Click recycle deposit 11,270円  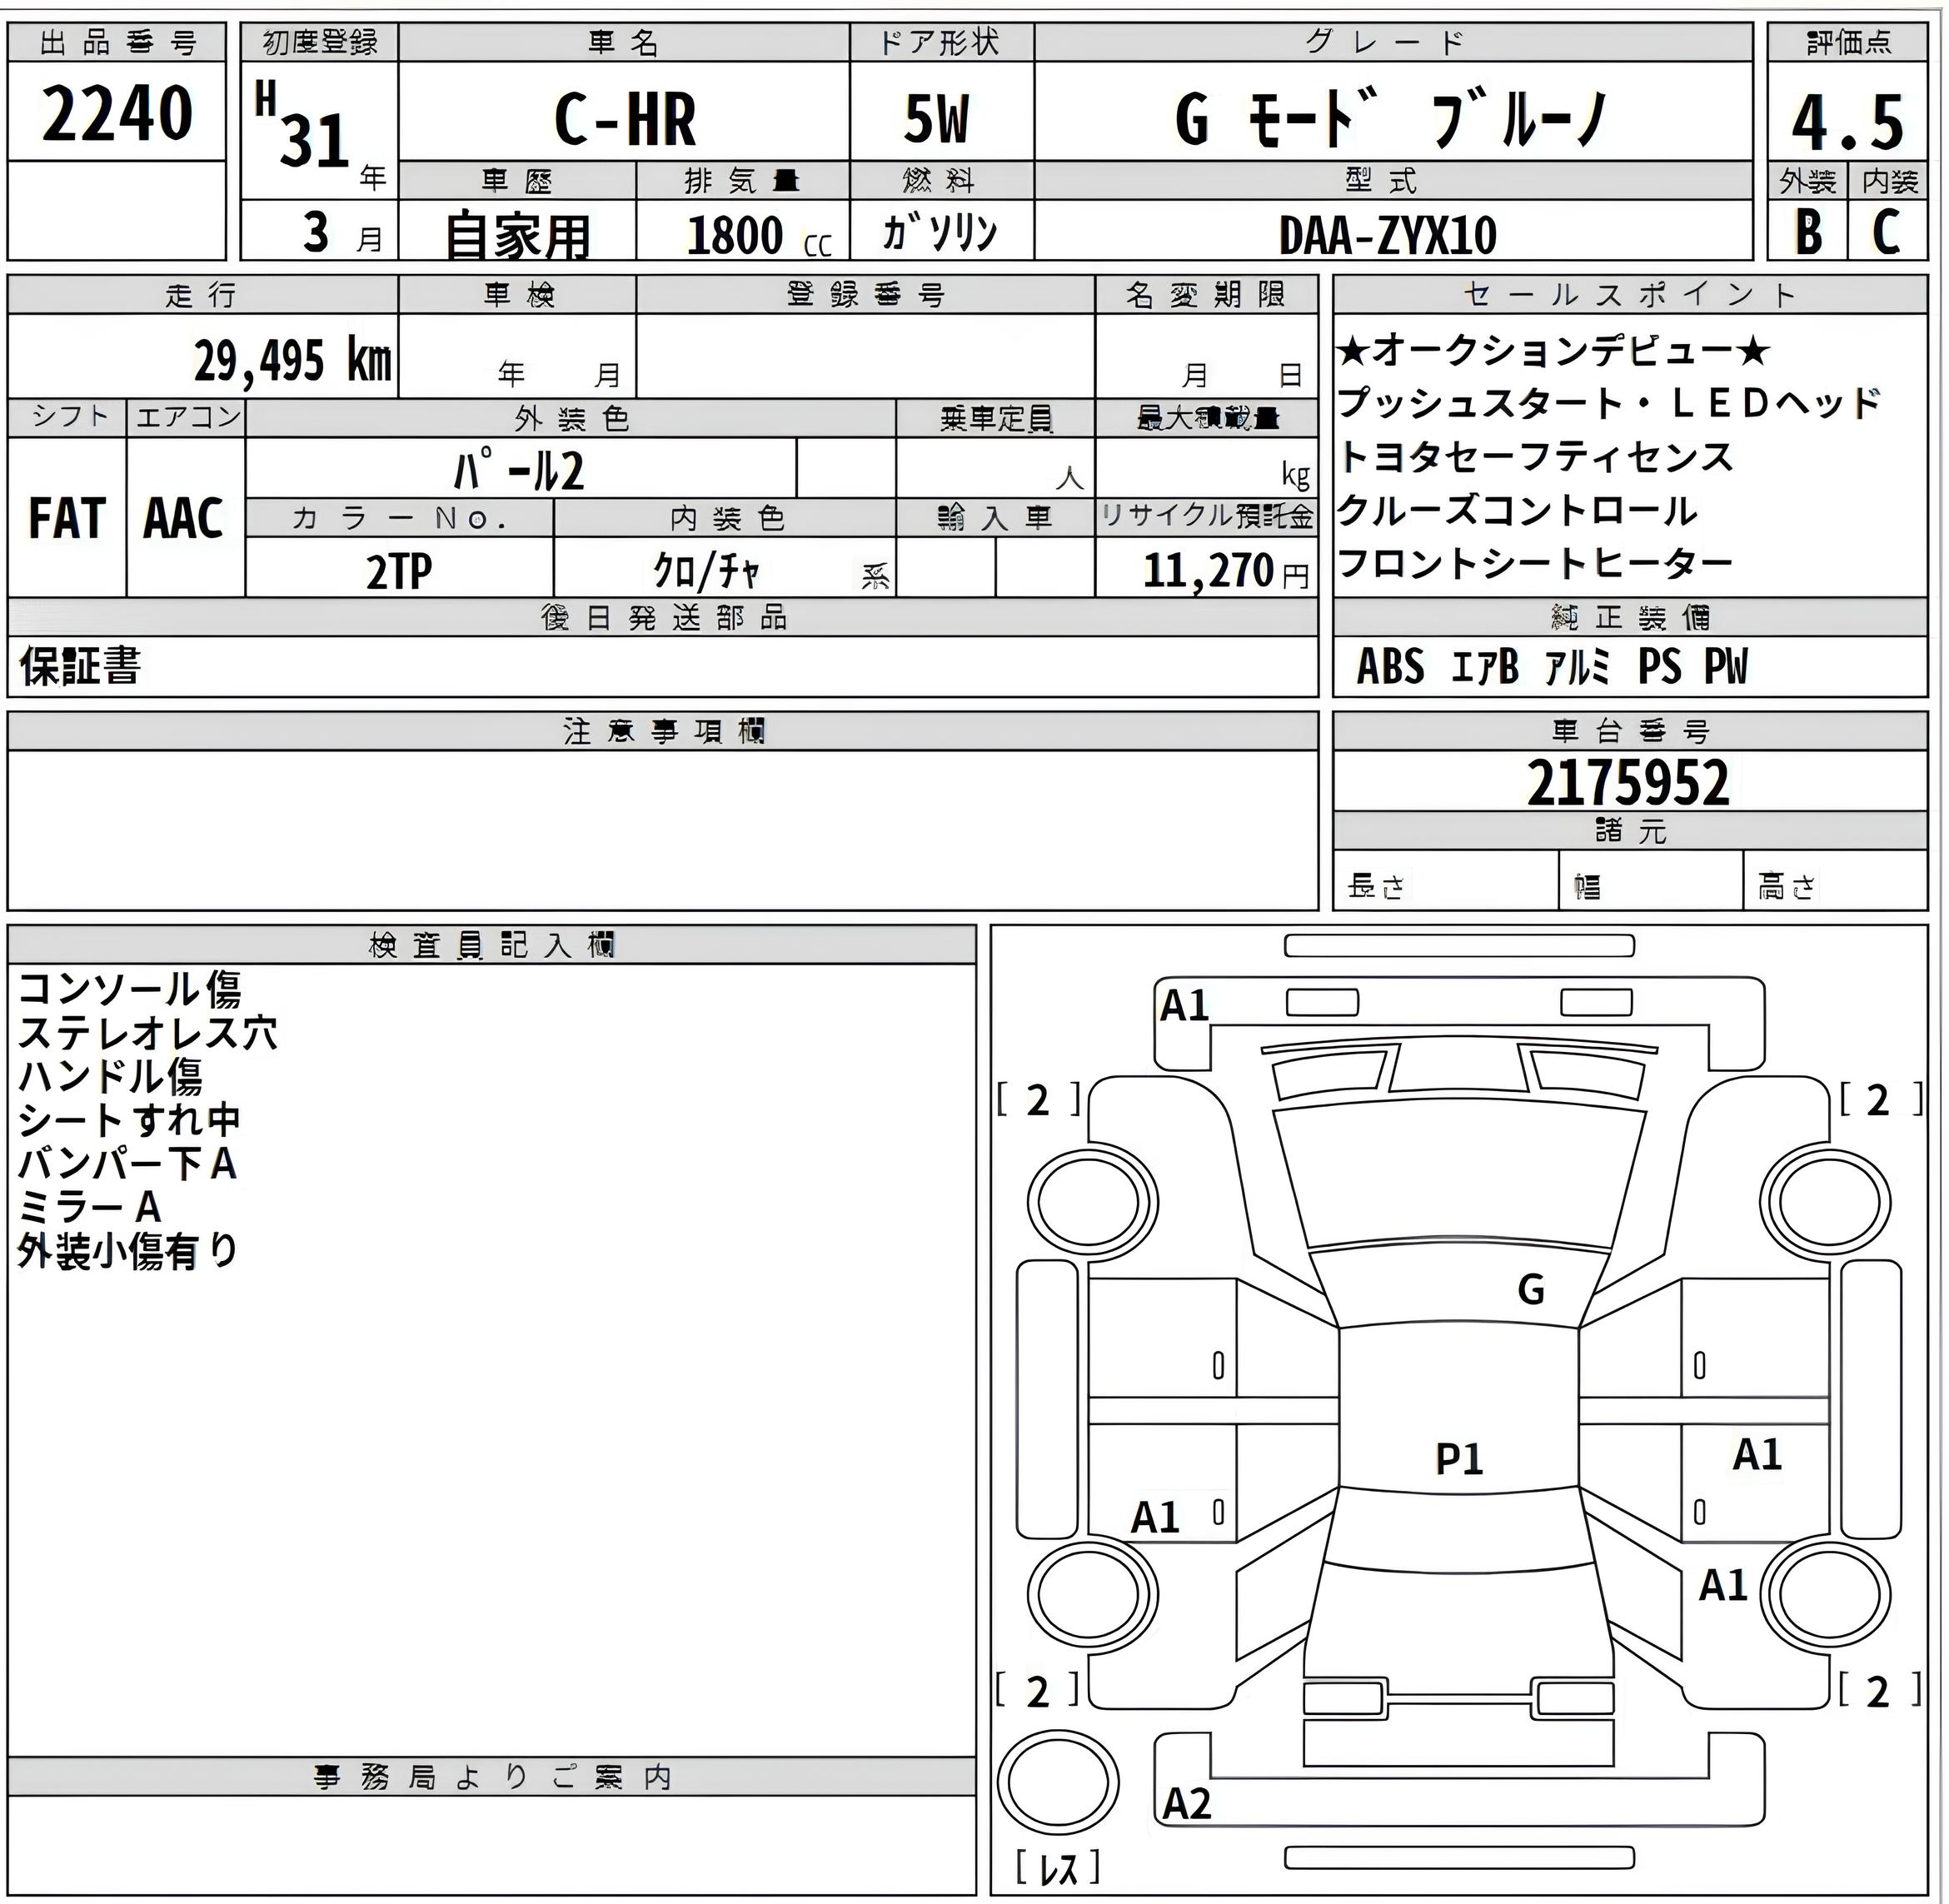tap(1225, 571)
